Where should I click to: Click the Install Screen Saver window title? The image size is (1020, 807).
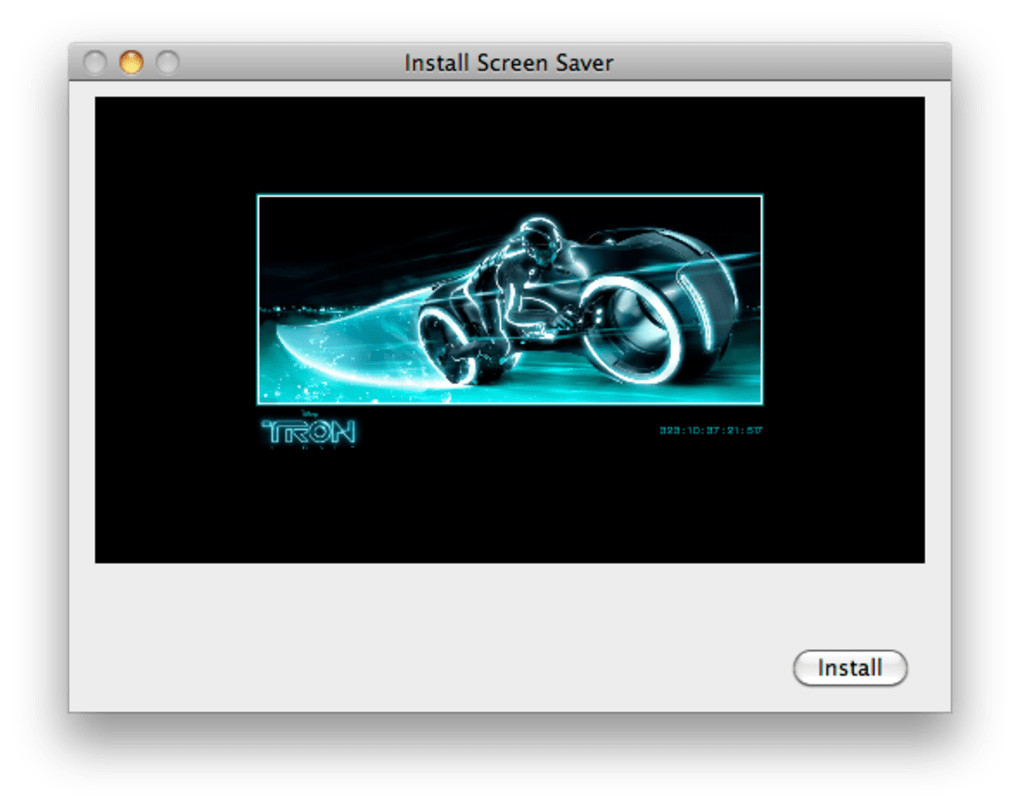509,63
